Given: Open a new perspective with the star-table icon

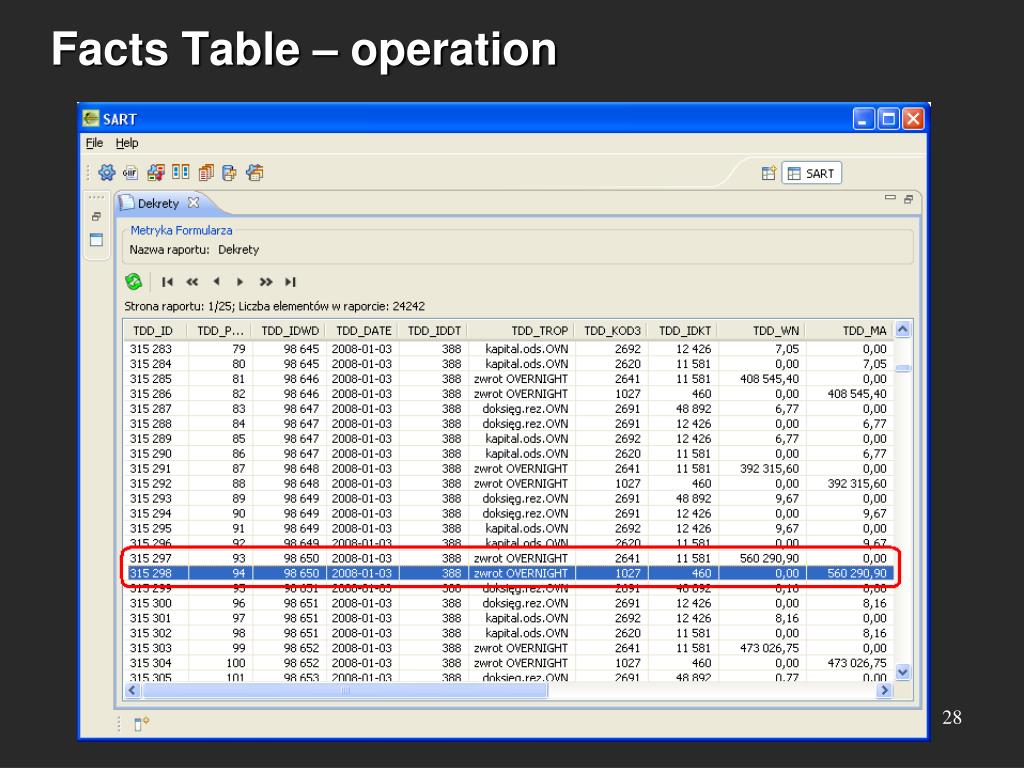Looking at the screenshot, I should point(769,173).
